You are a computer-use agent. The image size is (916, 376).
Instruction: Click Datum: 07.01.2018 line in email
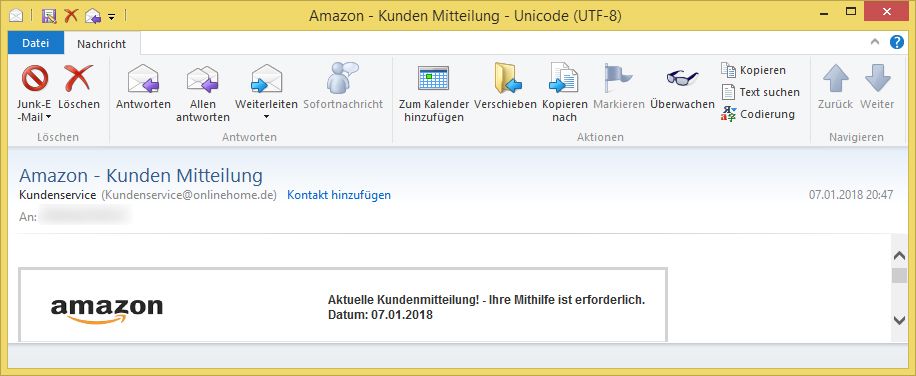380,315
